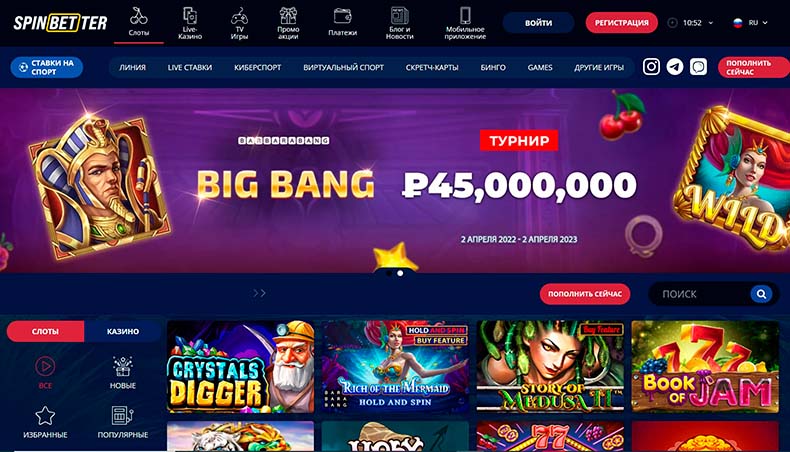The image size is (790, 452).
Task: Switch to the Казино toggle
Action: tap(123, 331)
